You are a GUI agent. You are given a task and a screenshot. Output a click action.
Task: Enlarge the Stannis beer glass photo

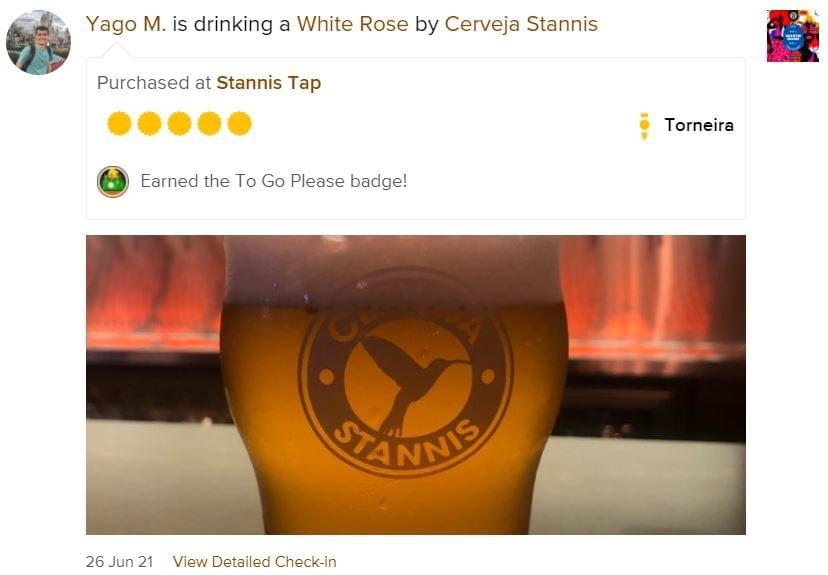pos(416,385)
